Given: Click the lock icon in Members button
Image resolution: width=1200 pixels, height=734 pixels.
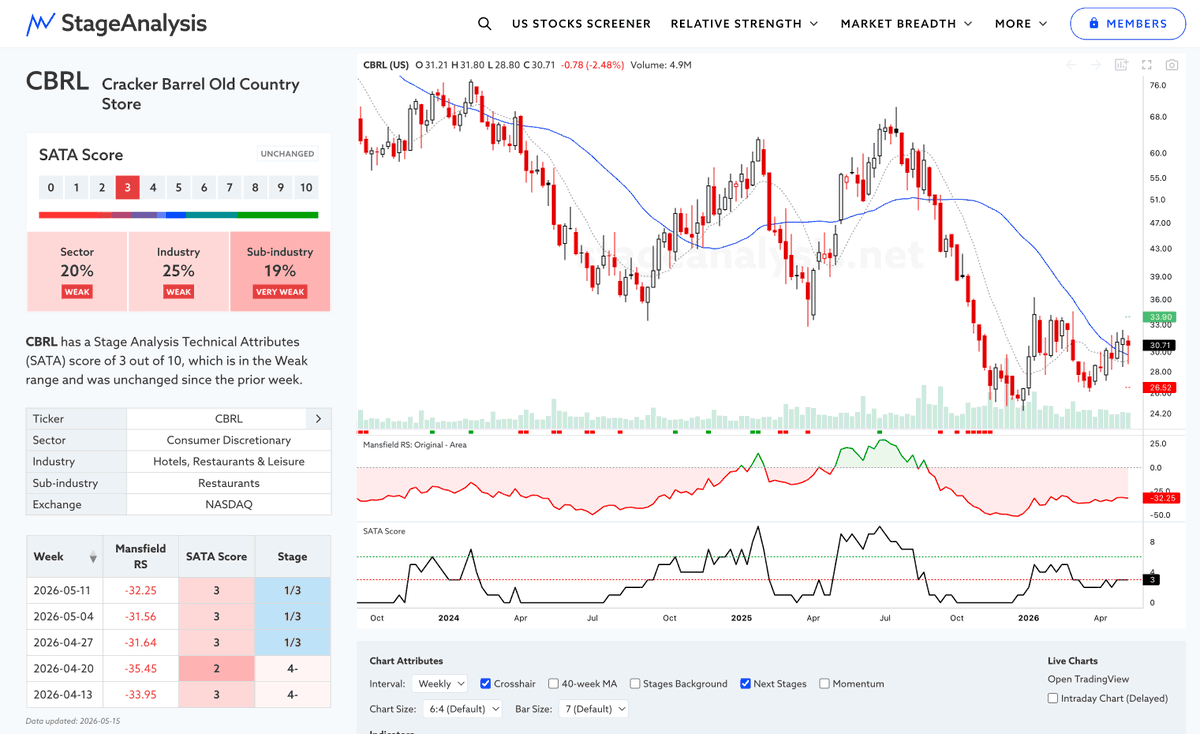Looking at the screenshot, I should [x=1093, y=23].
